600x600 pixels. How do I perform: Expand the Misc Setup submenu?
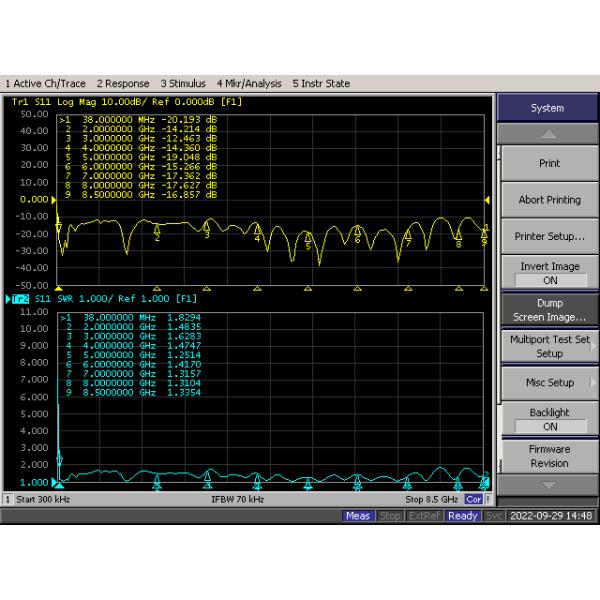(x=548, y=383)
